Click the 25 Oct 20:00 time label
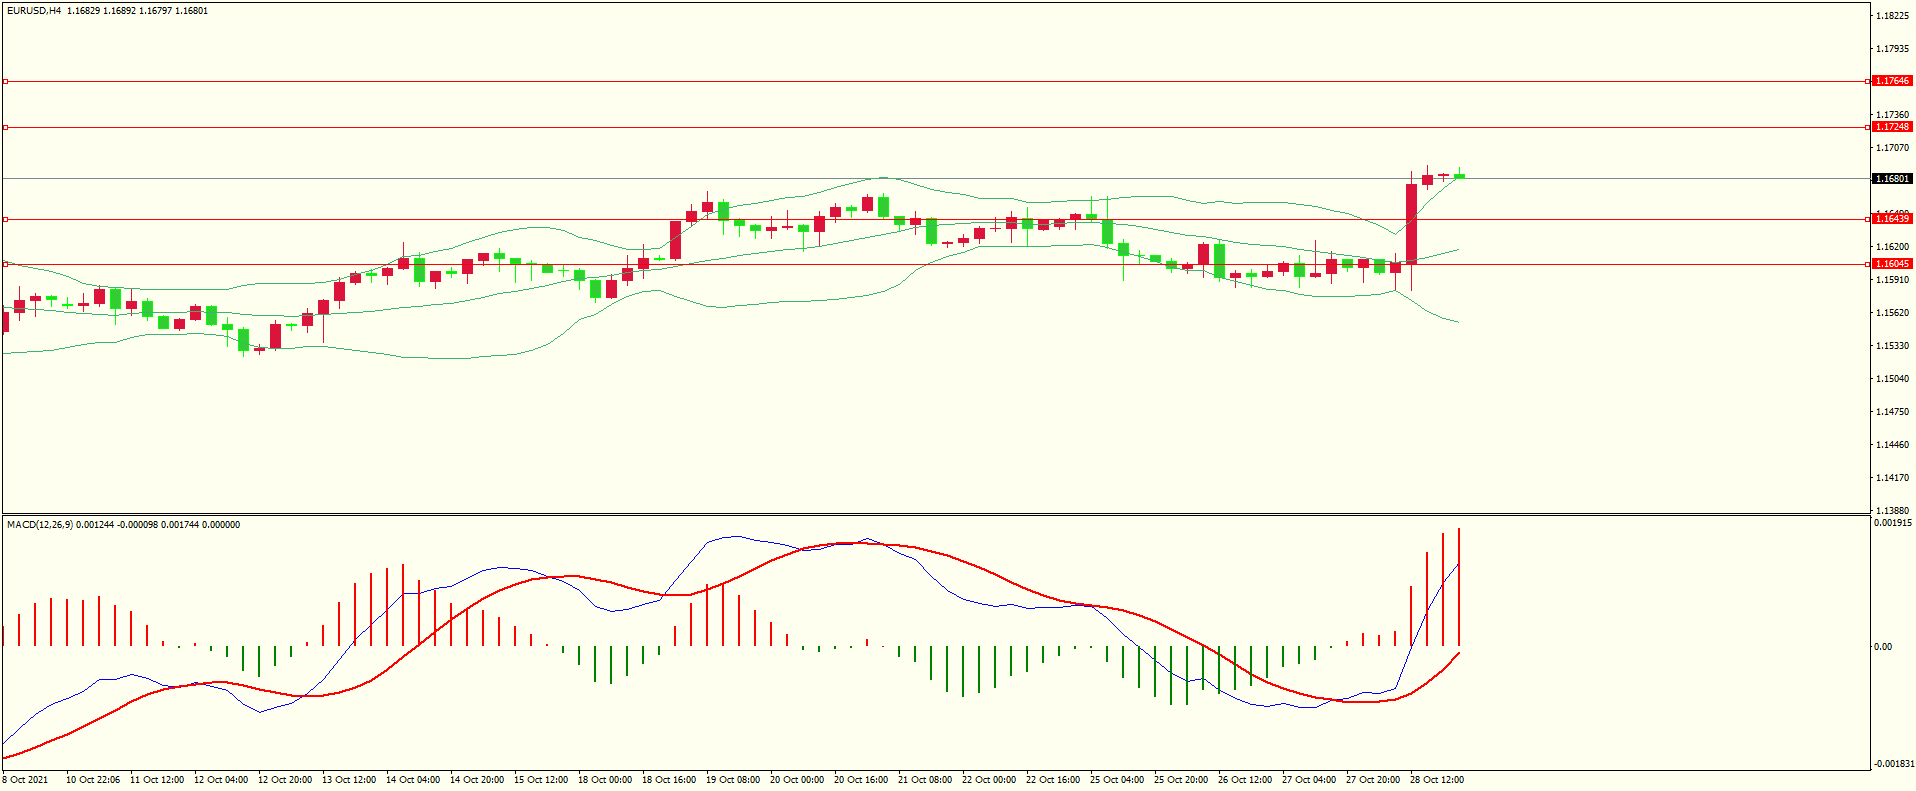The height and width of the screenshot is (791, 1916). 1181,780
